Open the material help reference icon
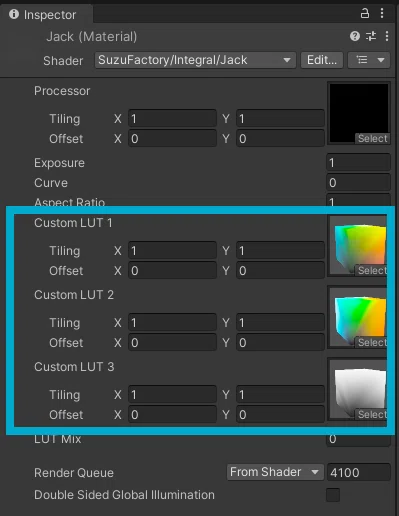This screenshot has height=516, width=399. [x=355, y=36]
